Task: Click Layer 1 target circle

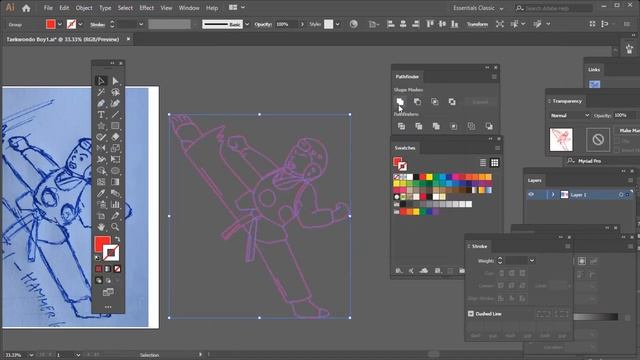Action: pyautogui.click(x=621, y=195)
